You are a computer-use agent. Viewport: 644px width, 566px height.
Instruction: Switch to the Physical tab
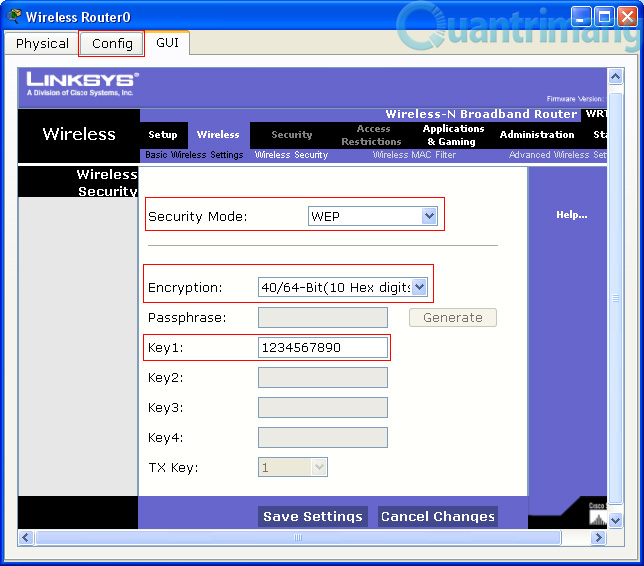[x=42, y=43]
